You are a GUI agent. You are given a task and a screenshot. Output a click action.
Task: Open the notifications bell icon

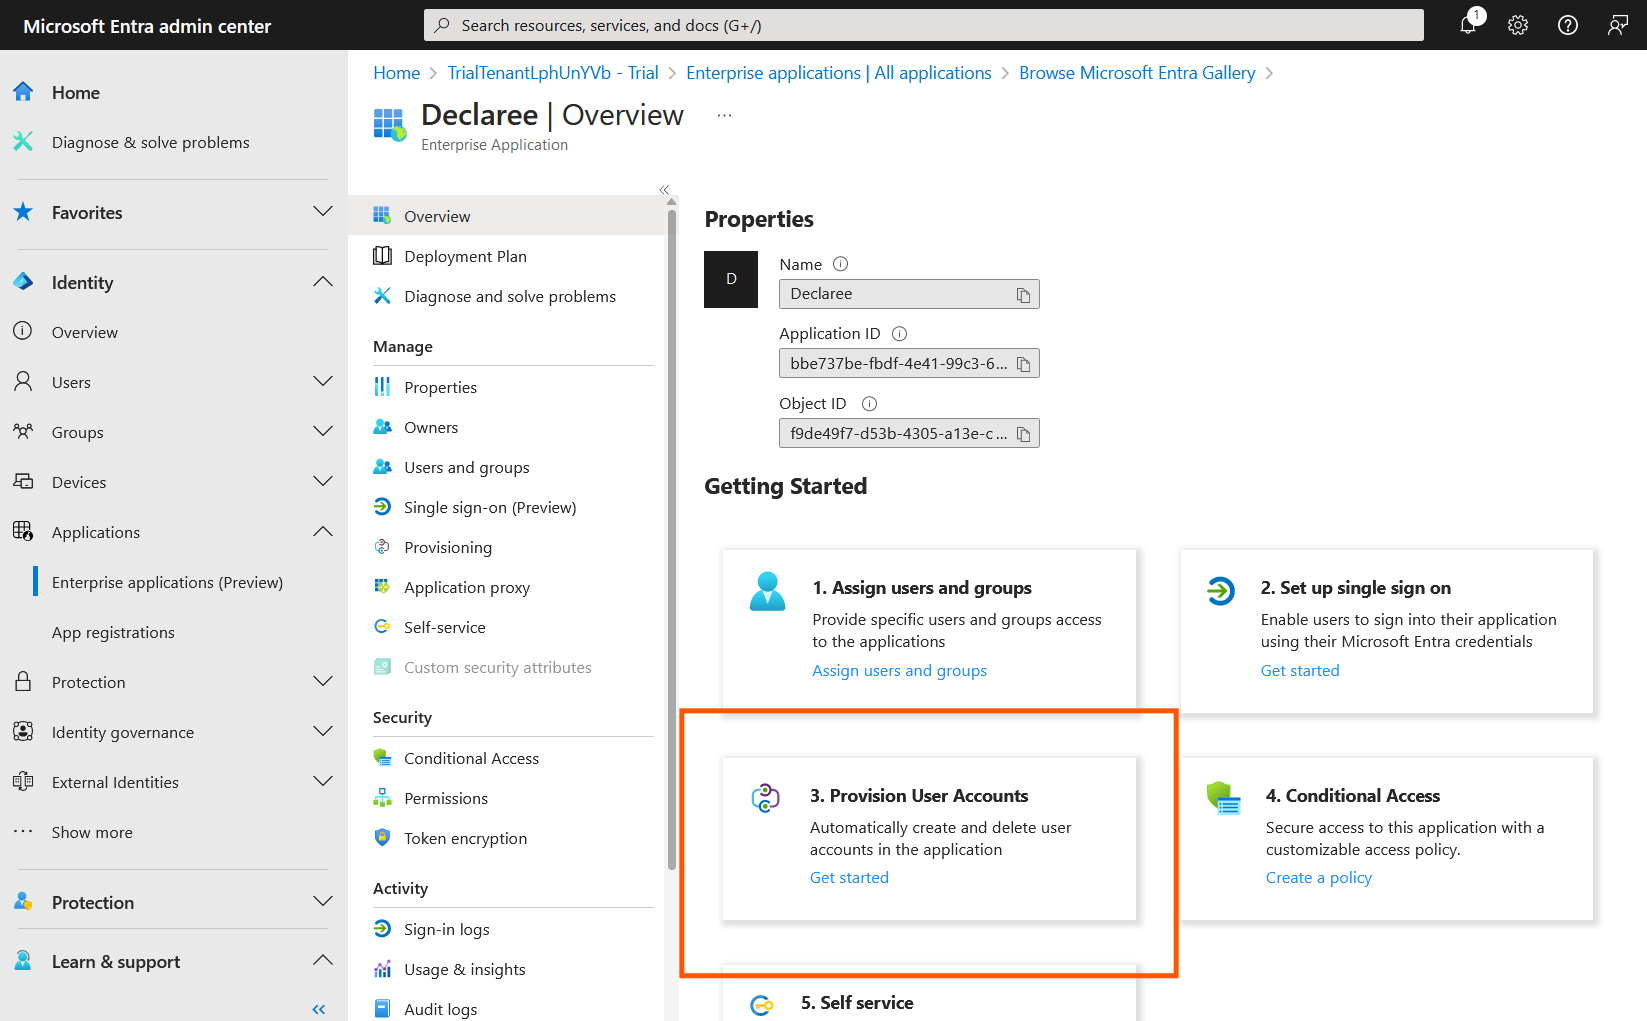(1468, 25)
